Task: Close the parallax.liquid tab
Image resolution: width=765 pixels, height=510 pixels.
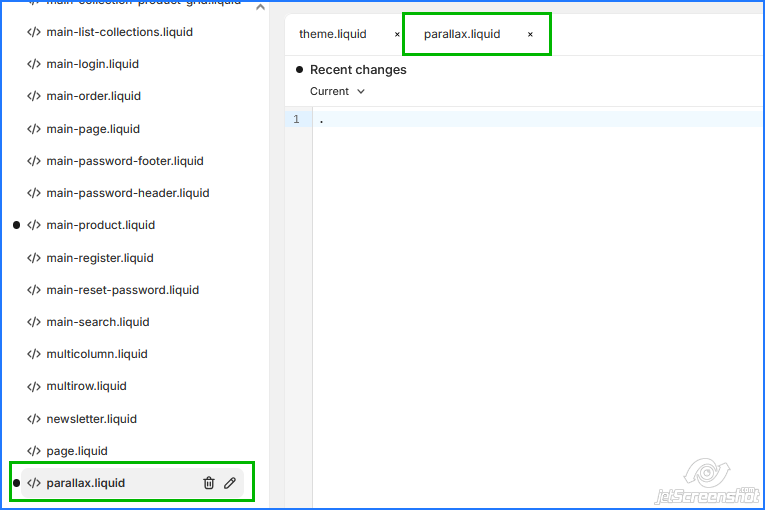Action: pyautogui.click(x=530, y=34)
